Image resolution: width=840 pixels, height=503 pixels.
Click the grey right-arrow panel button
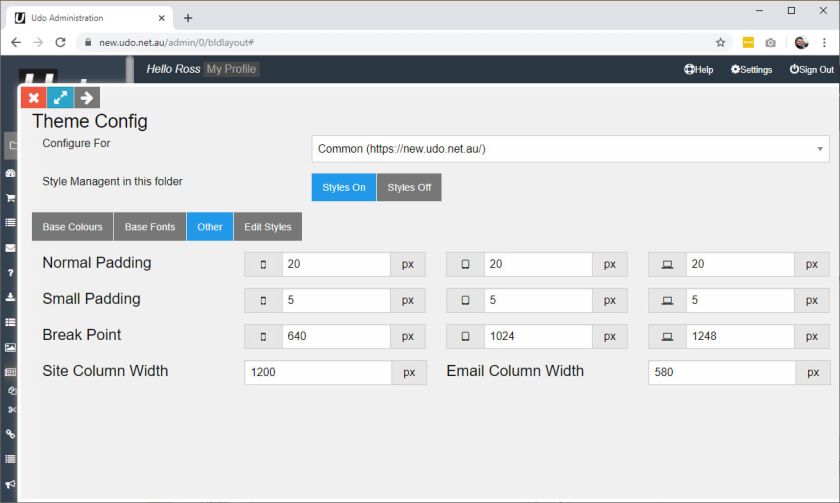tap(87, 98)
